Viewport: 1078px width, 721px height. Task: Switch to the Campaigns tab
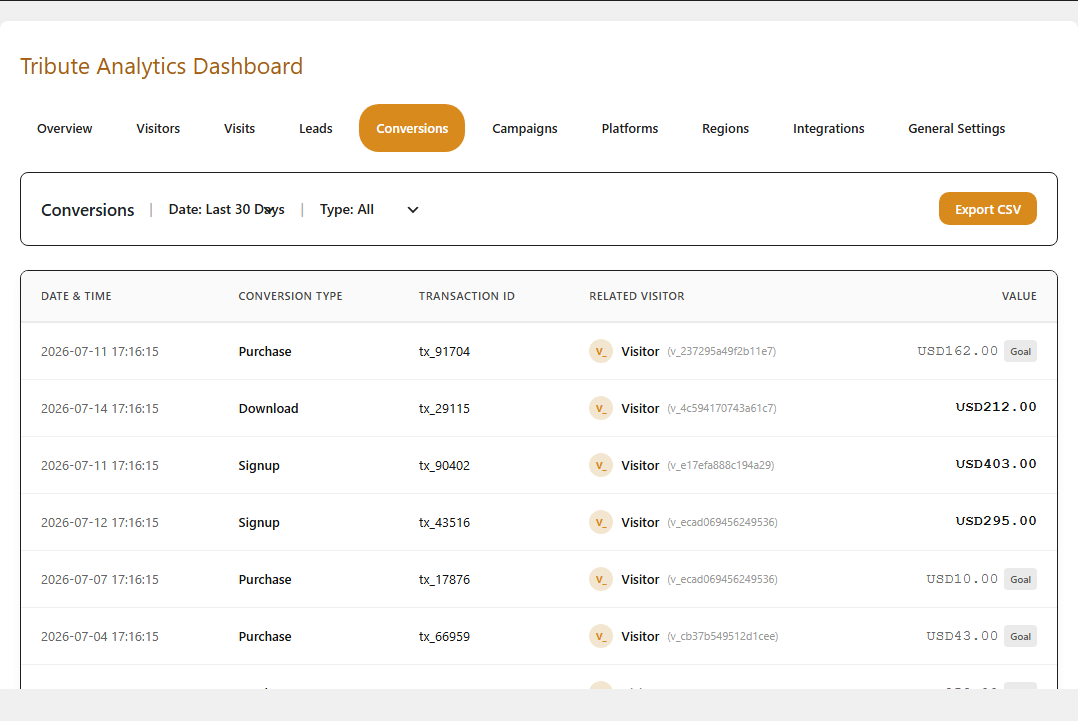(525, 129)
